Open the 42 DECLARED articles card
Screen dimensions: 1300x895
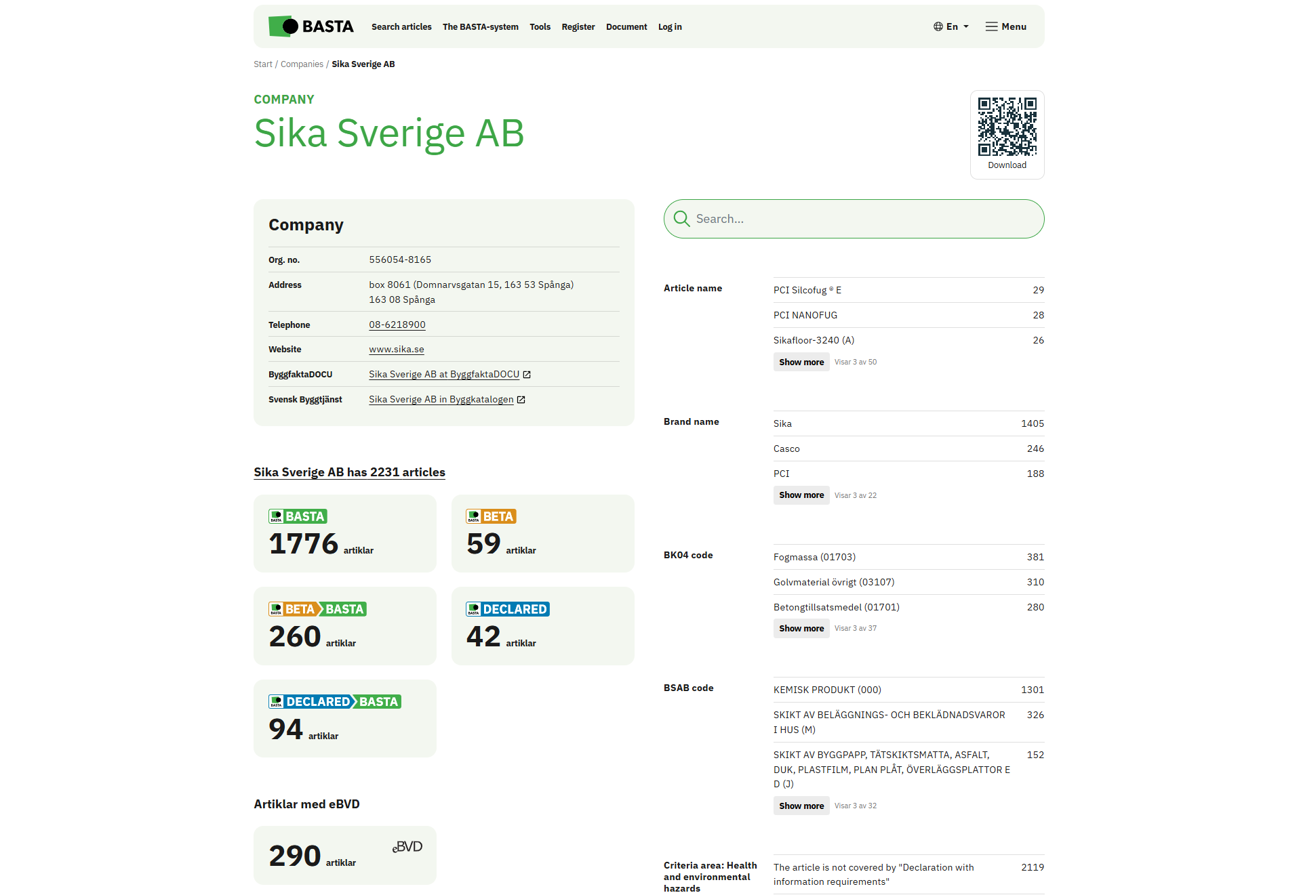[542, 625]
